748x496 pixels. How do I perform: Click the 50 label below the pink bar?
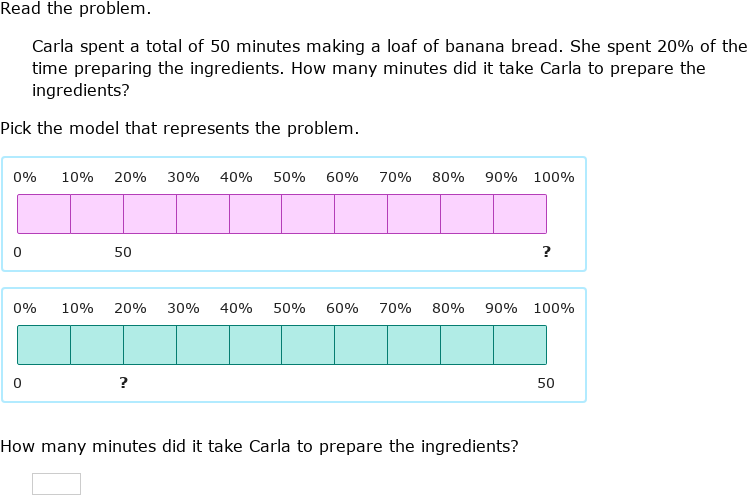[x=123, y=252]
